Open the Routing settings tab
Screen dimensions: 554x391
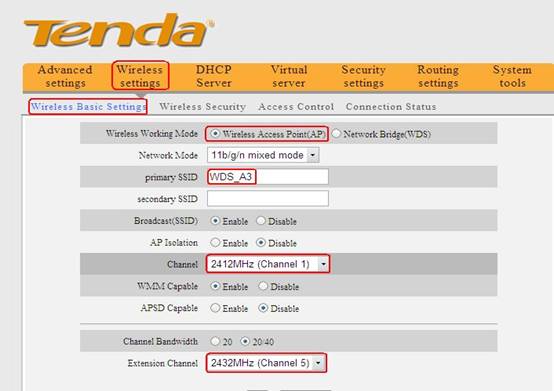(x=438, y=76)
